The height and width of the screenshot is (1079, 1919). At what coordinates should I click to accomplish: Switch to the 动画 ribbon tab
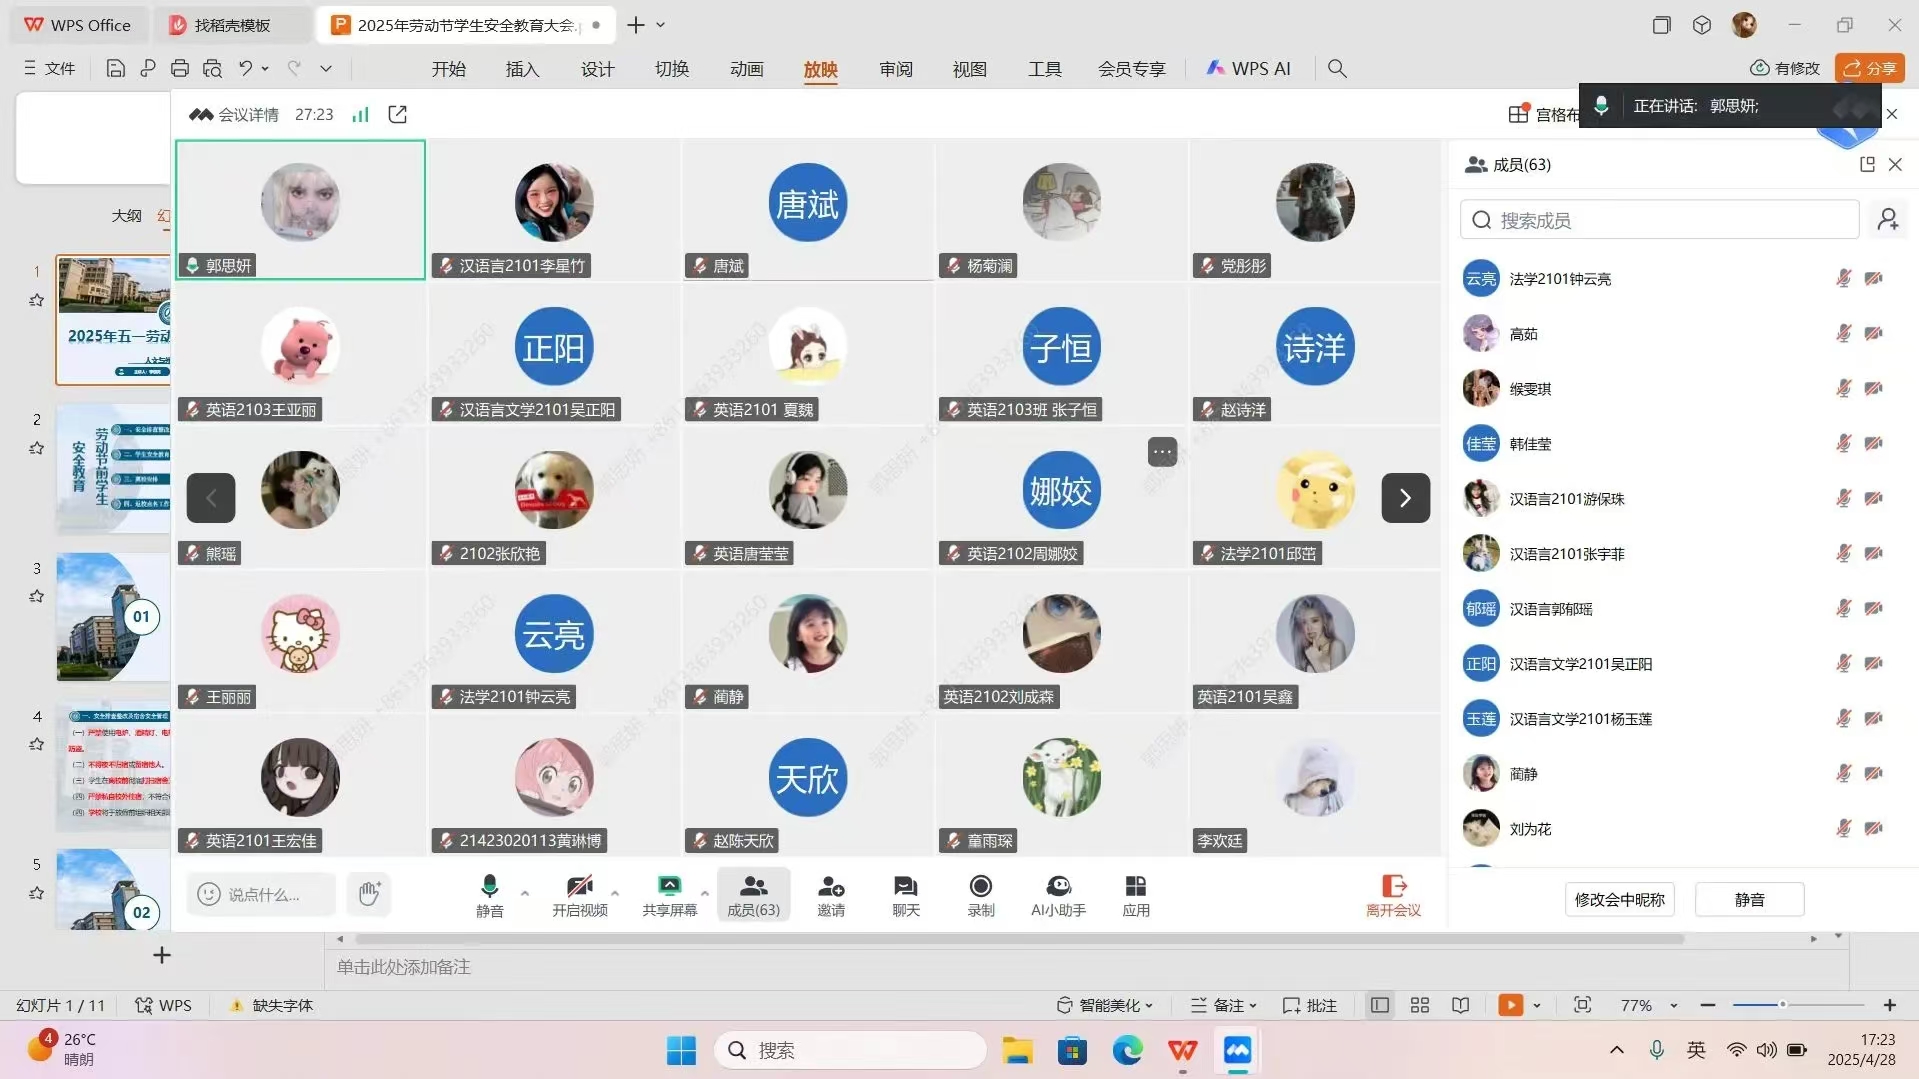point(746,69)
